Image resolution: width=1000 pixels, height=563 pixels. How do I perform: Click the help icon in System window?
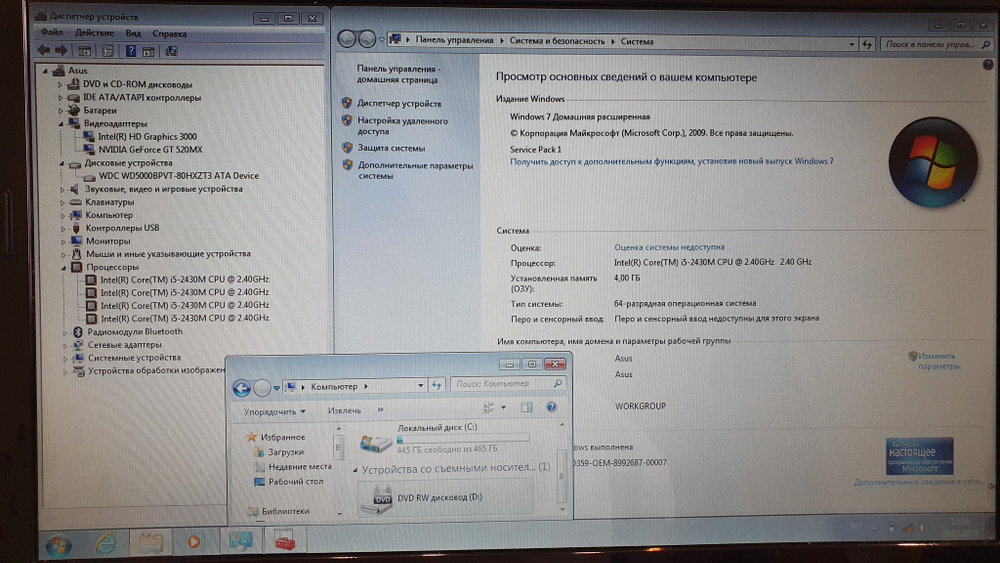tap(988, 64)
